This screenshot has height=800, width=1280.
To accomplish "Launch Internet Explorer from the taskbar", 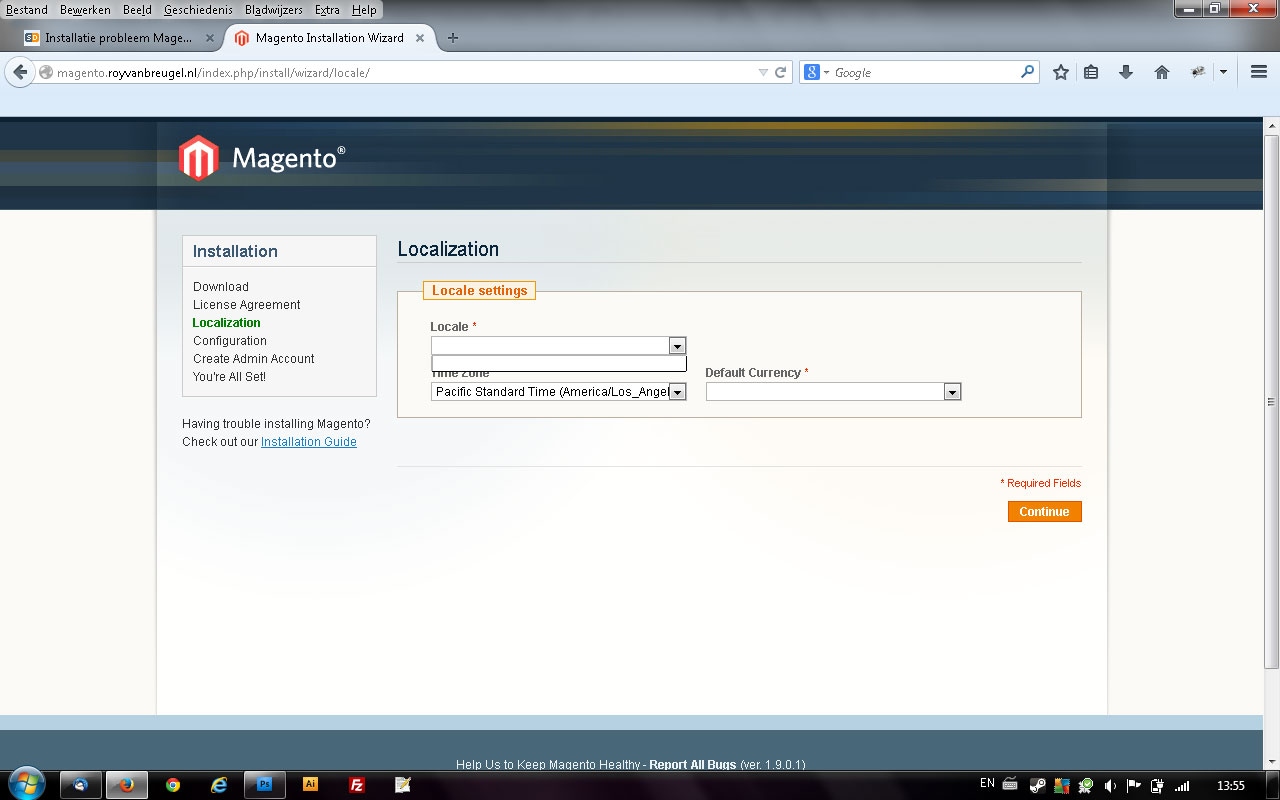I will 219,785.
